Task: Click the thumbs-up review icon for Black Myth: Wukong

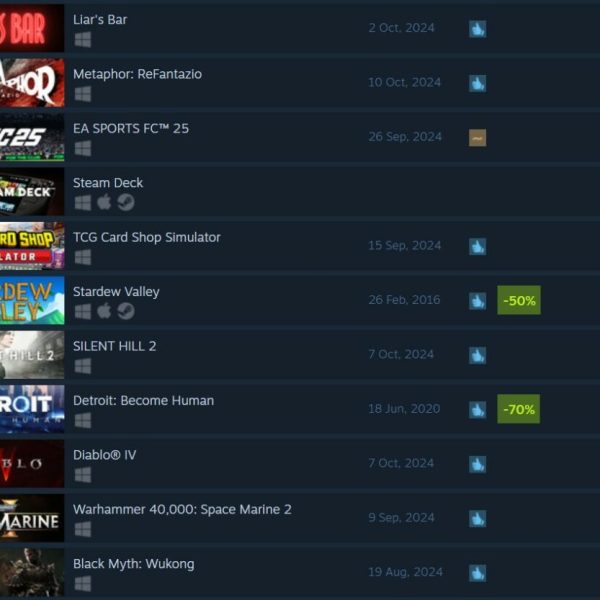Action: [478, 573]
